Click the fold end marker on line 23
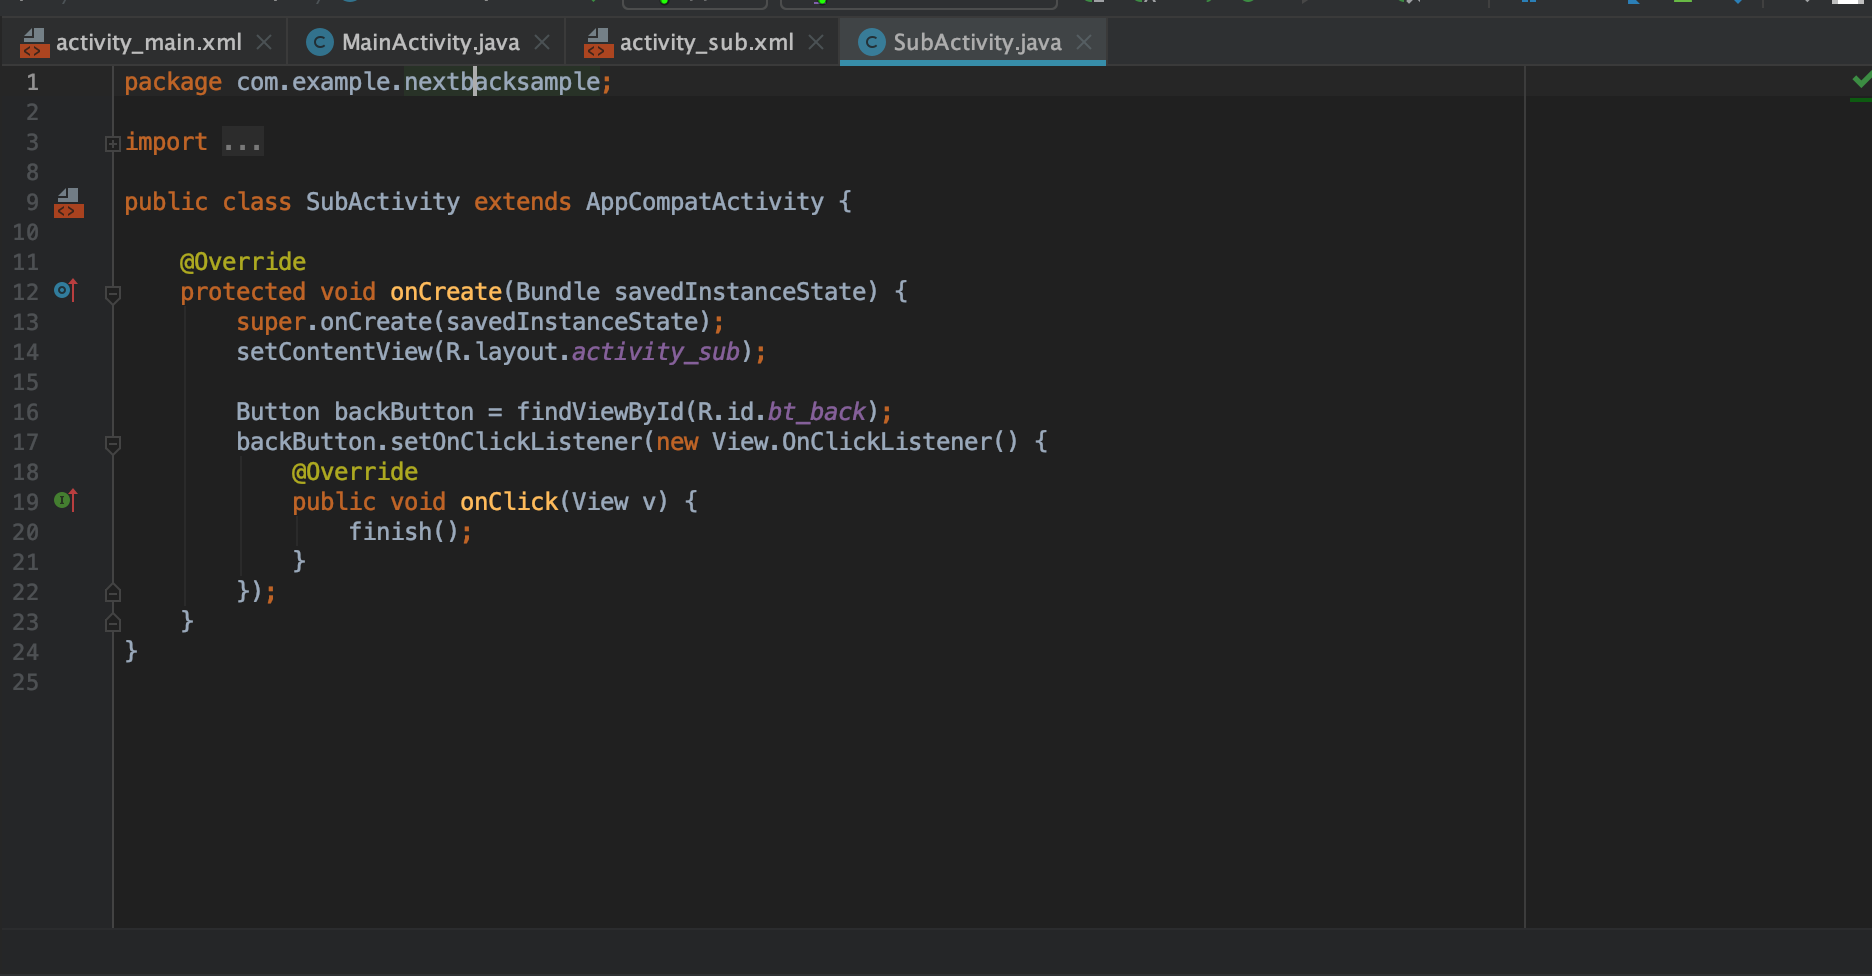Screen dimensions: 1872x976 (113, 623)
